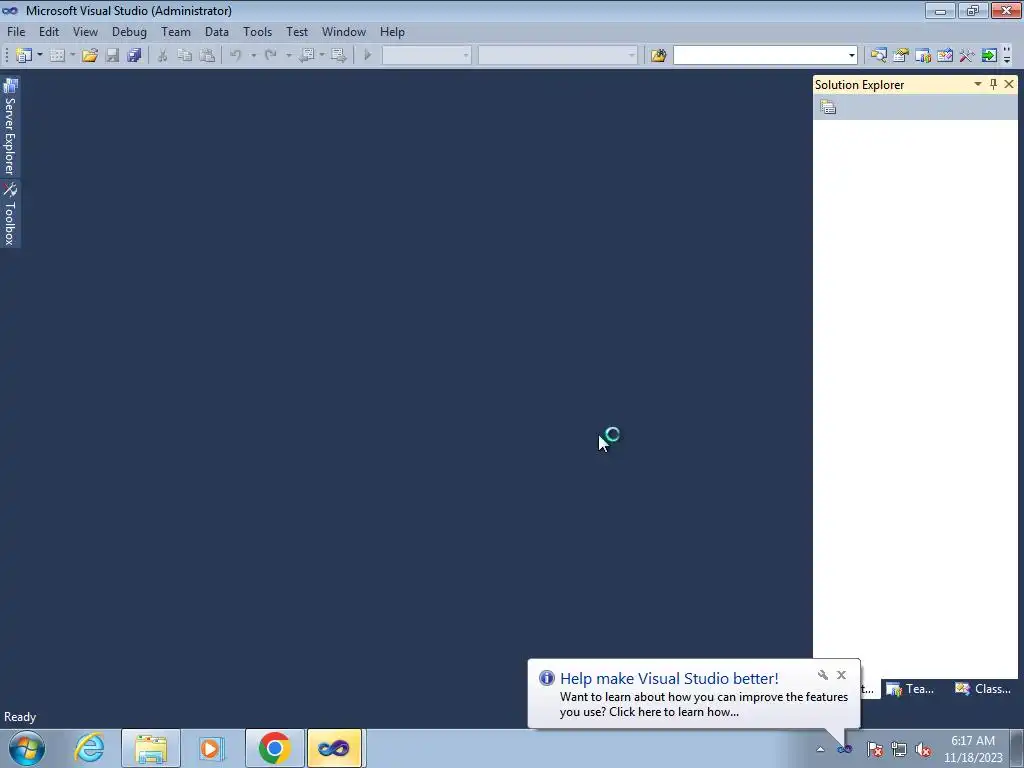Open the notification balloon's wrench options icon
Screen dimensions: 1024x768
click(x=823, y=675)
